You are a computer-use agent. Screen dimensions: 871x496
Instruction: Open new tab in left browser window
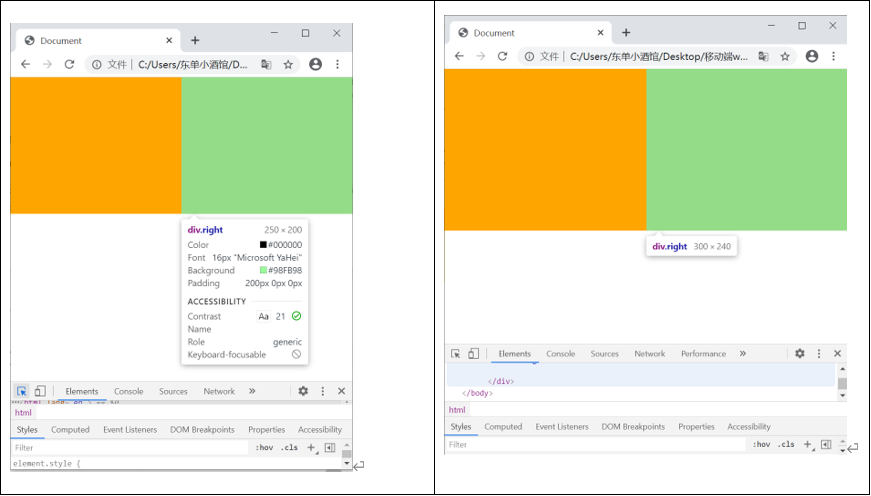click(195, 41)
